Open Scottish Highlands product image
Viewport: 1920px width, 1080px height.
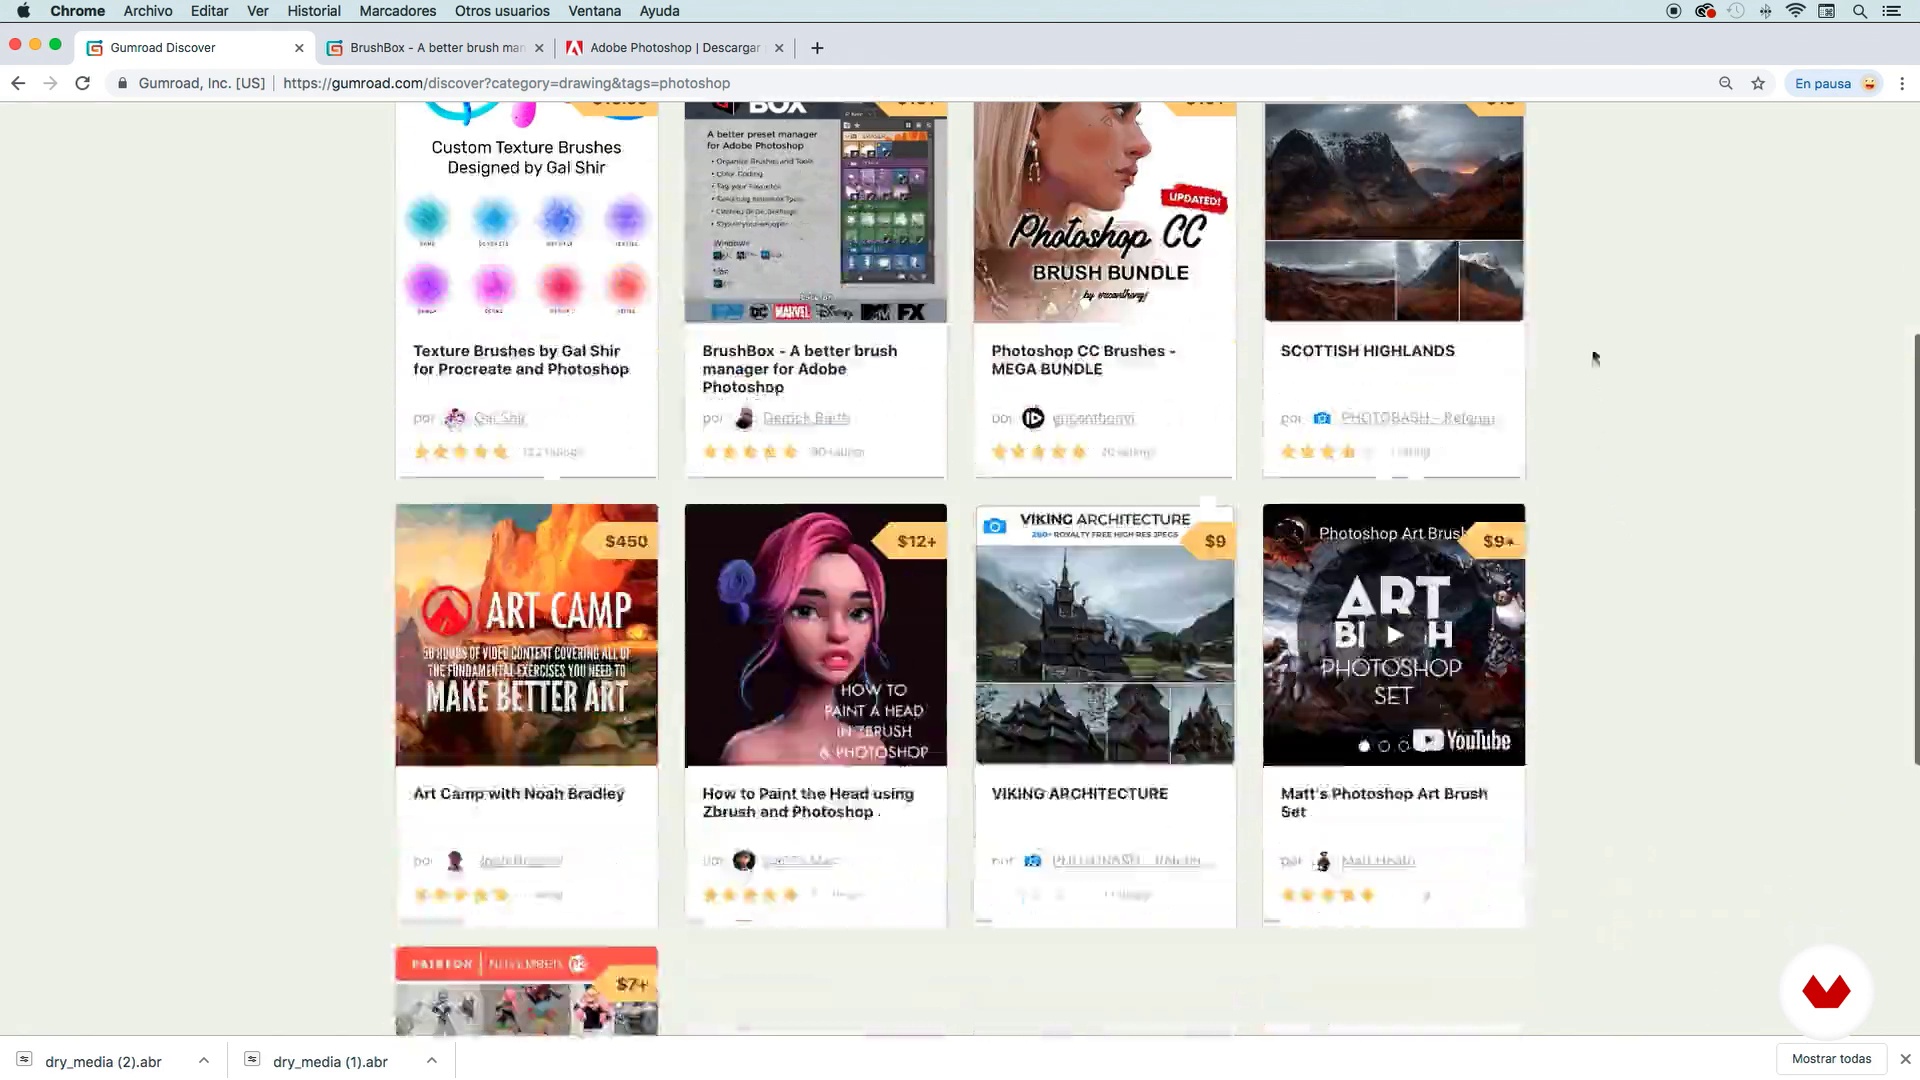(1394, 212)
